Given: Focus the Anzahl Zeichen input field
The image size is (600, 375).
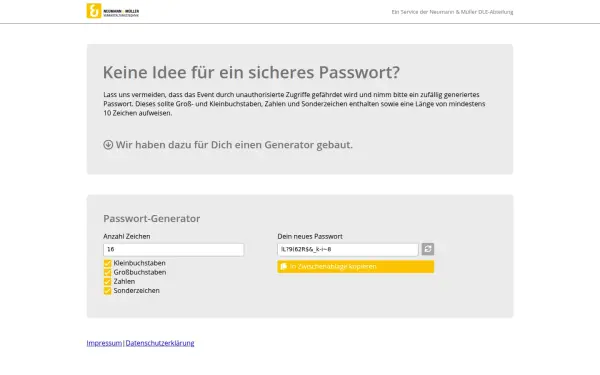Looking at the screenshot, I should (173, 249).
